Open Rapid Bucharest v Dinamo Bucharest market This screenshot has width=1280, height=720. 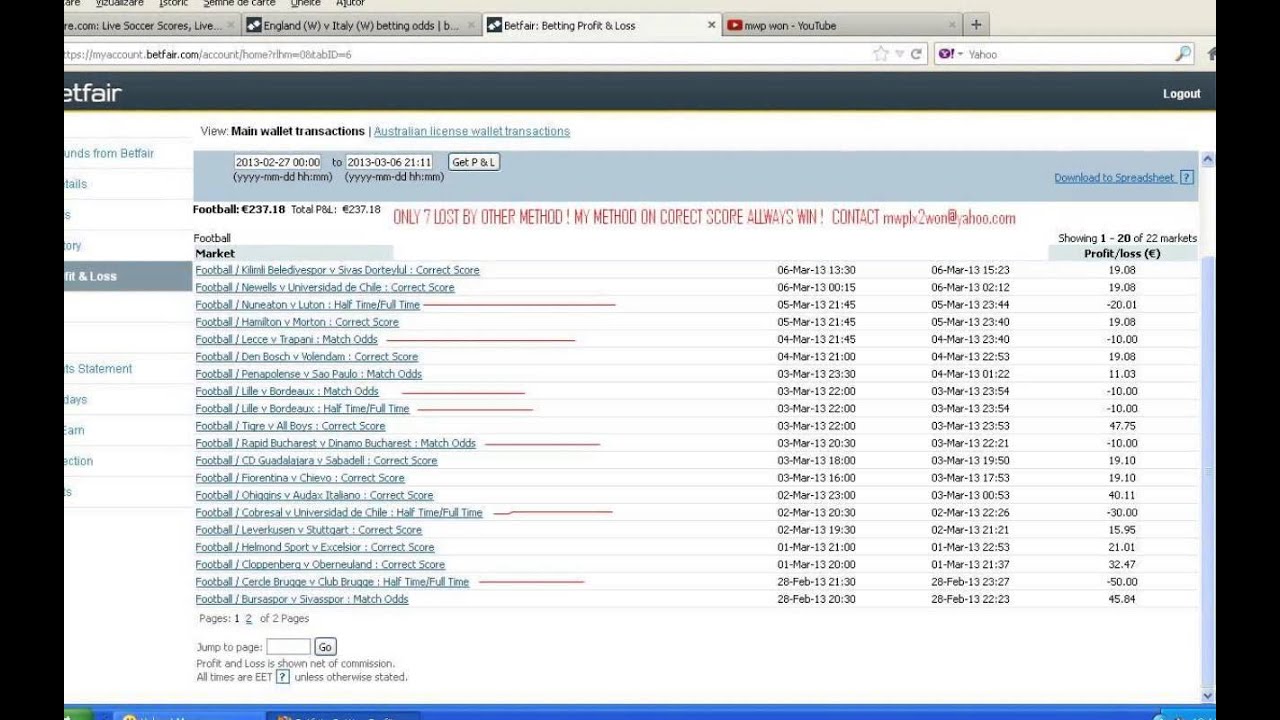point(335,443)
